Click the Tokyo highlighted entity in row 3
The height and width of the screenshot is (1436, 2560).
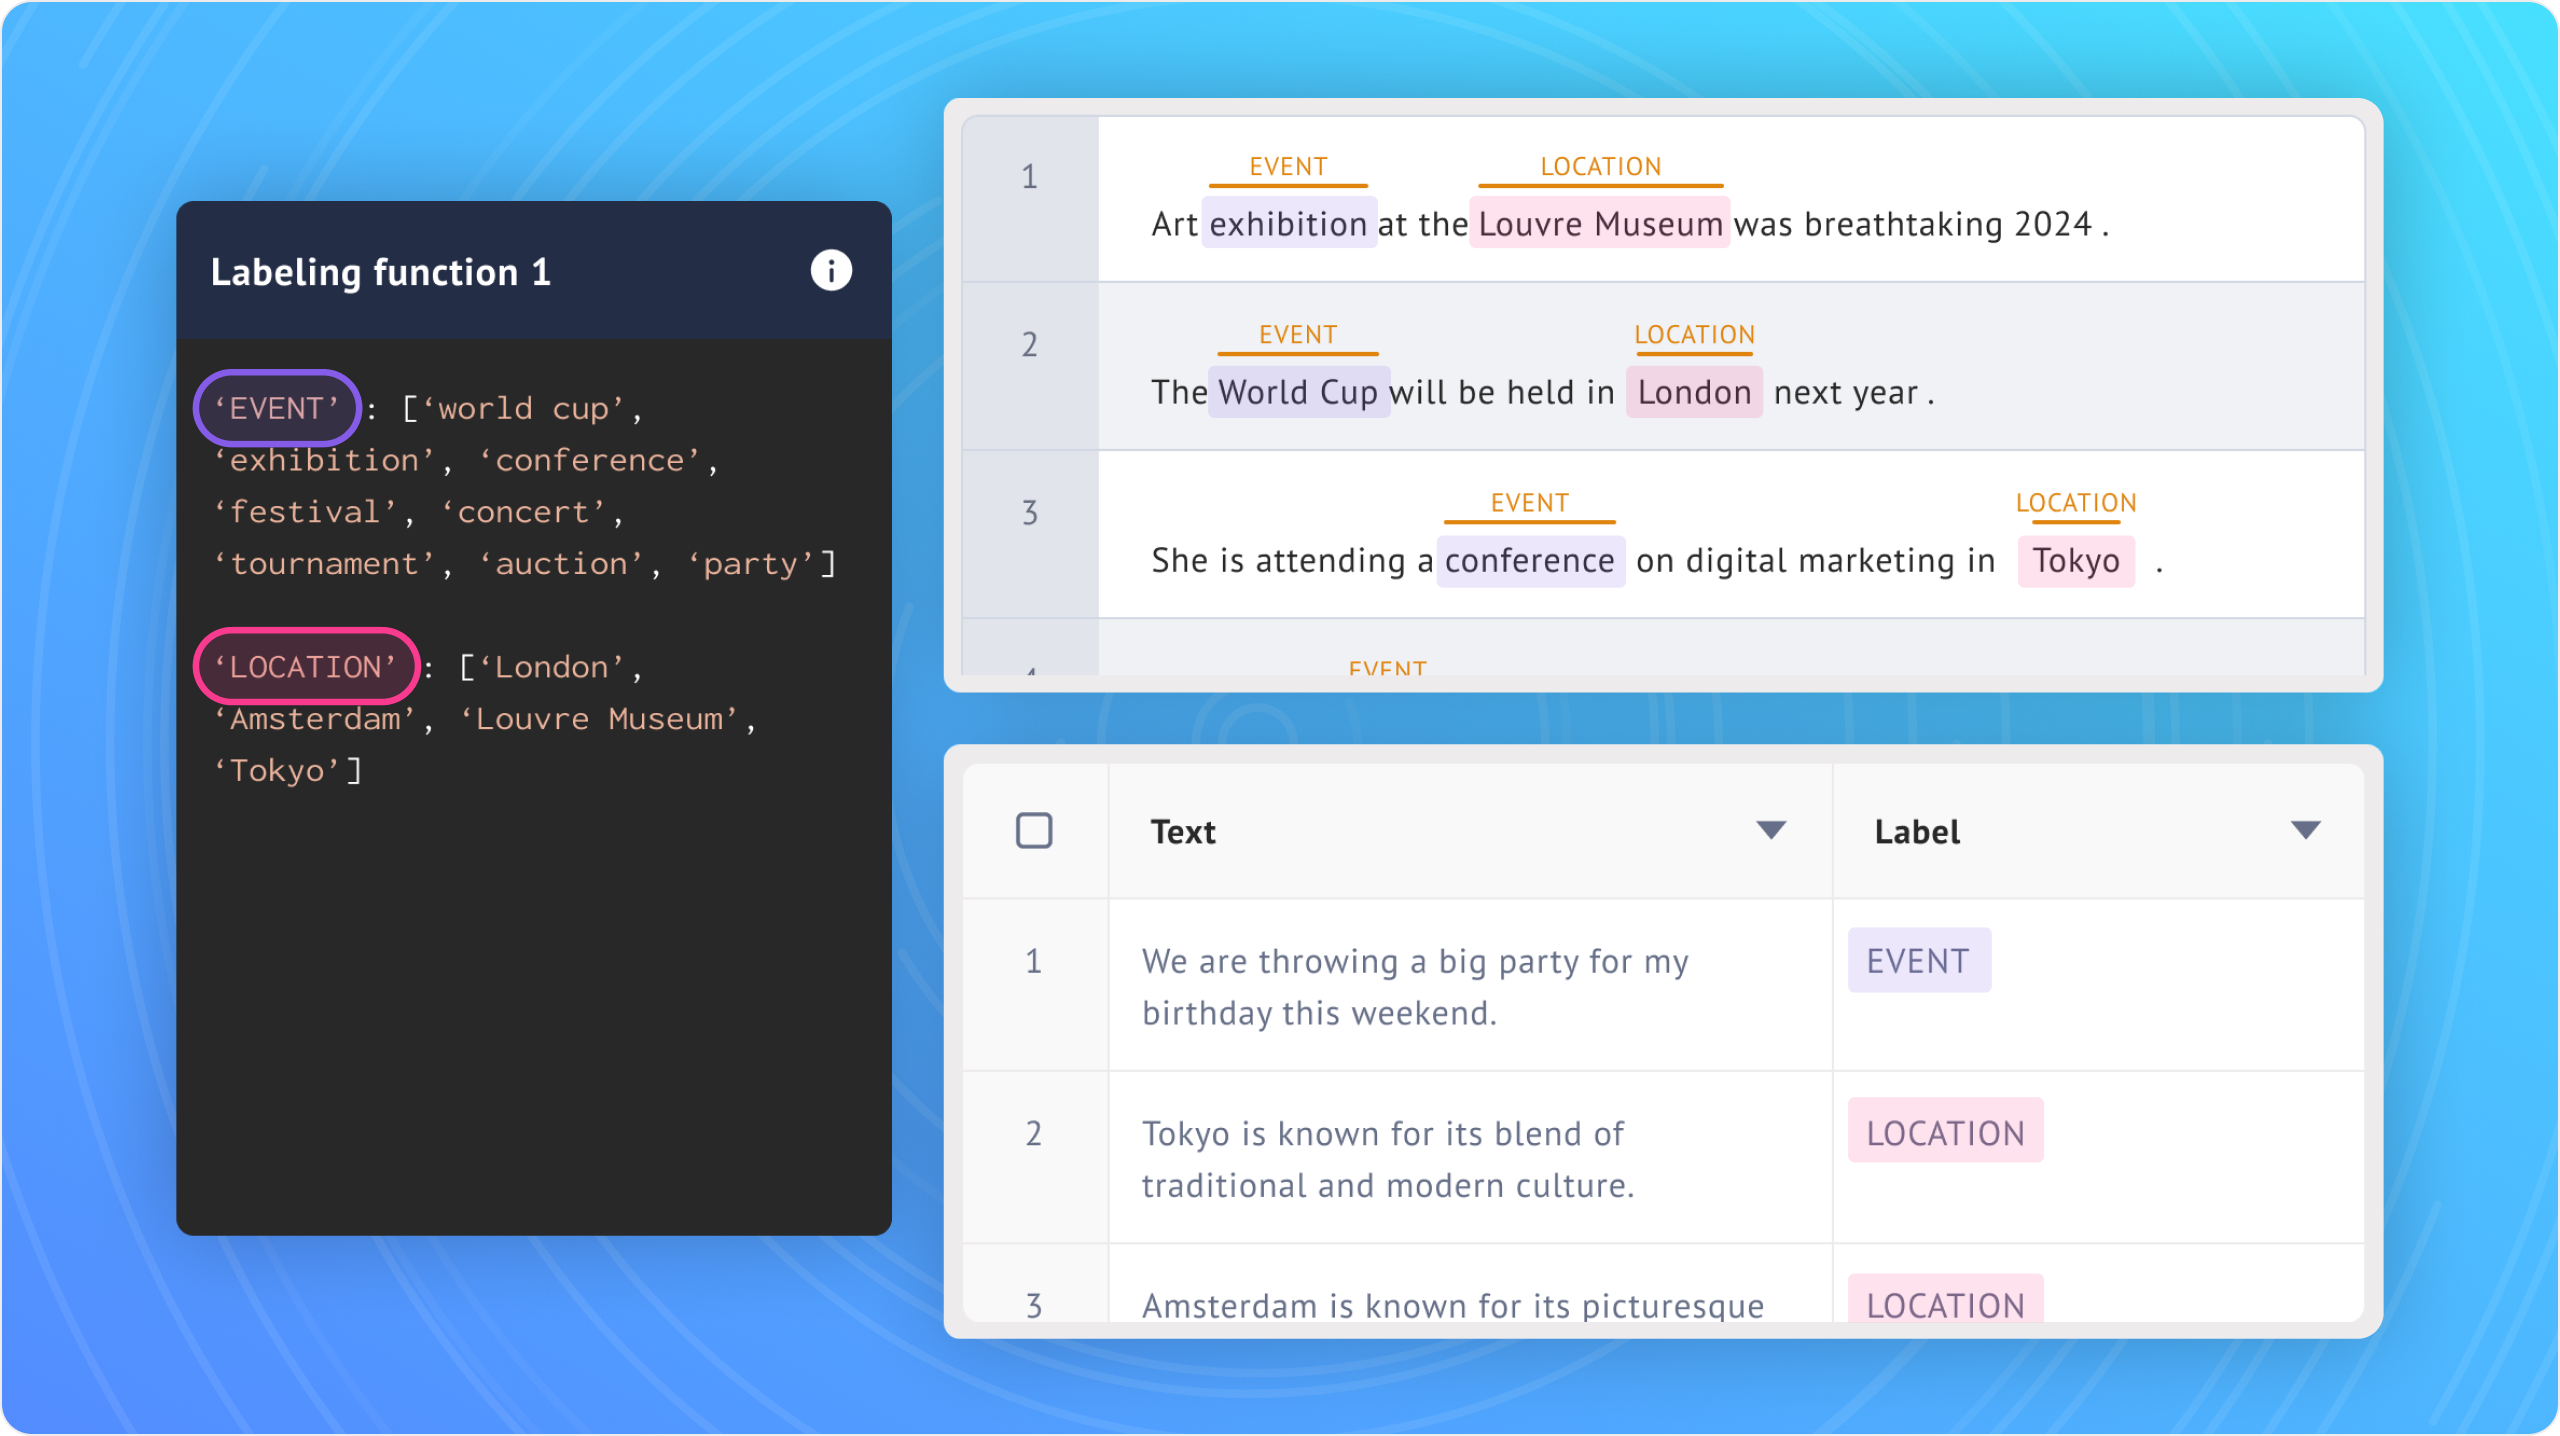coord(2075,560)
